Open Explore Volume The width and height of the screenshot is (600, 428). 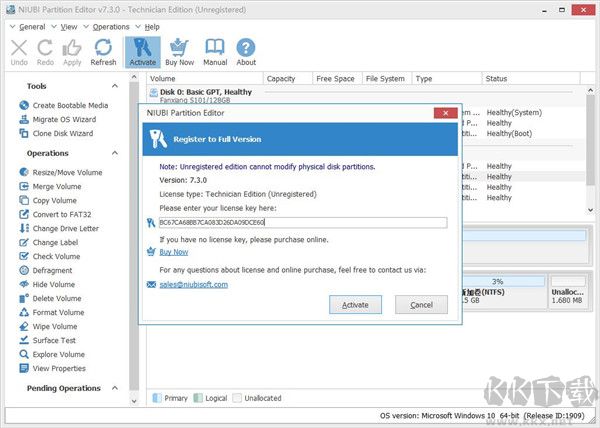coord(52,355)
